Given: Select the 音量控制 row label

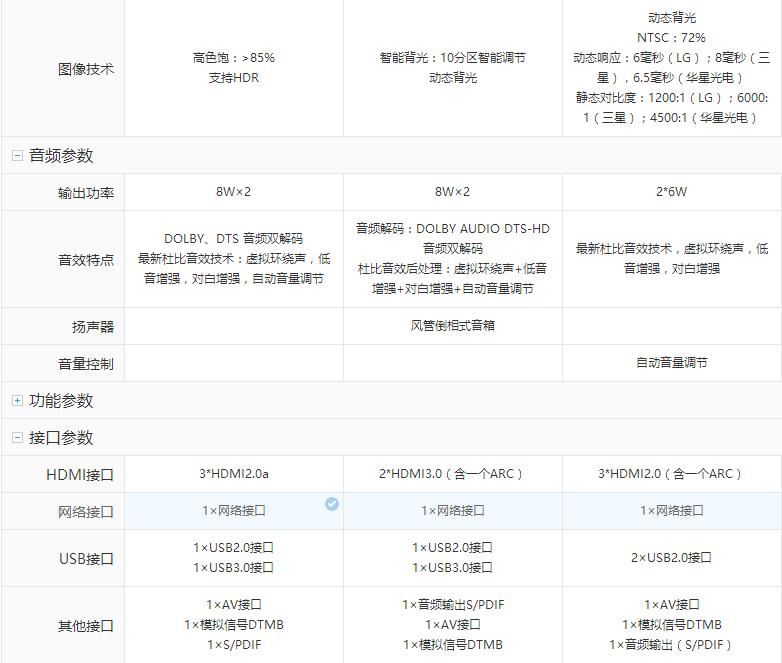Looking at the screenshot, I should tap(86, 364).
